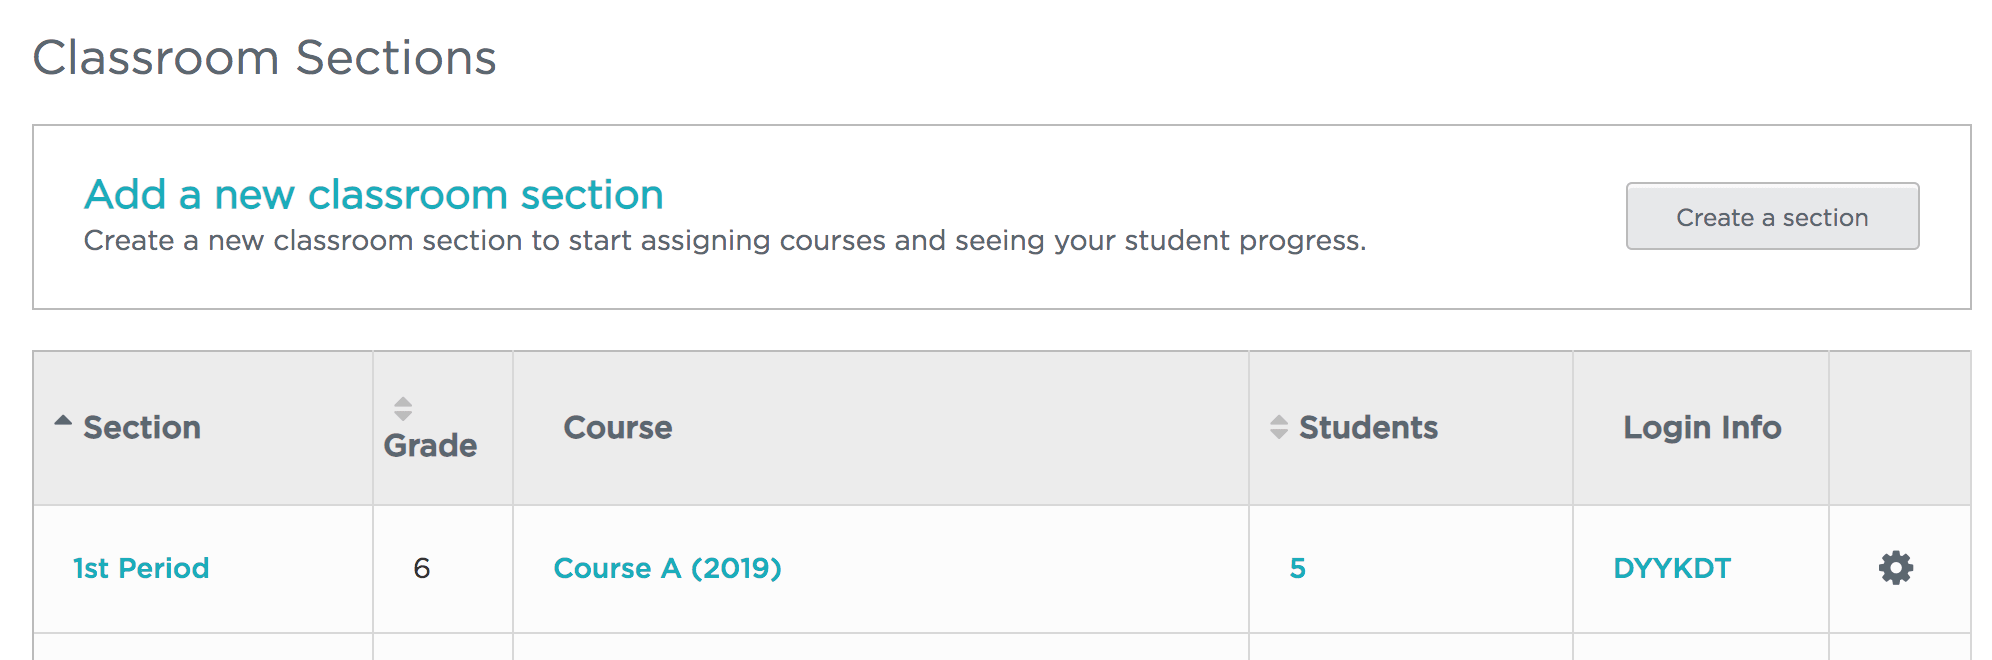Click the sort arrows above Grade
1992x660 pixels.
click(402, 408)
